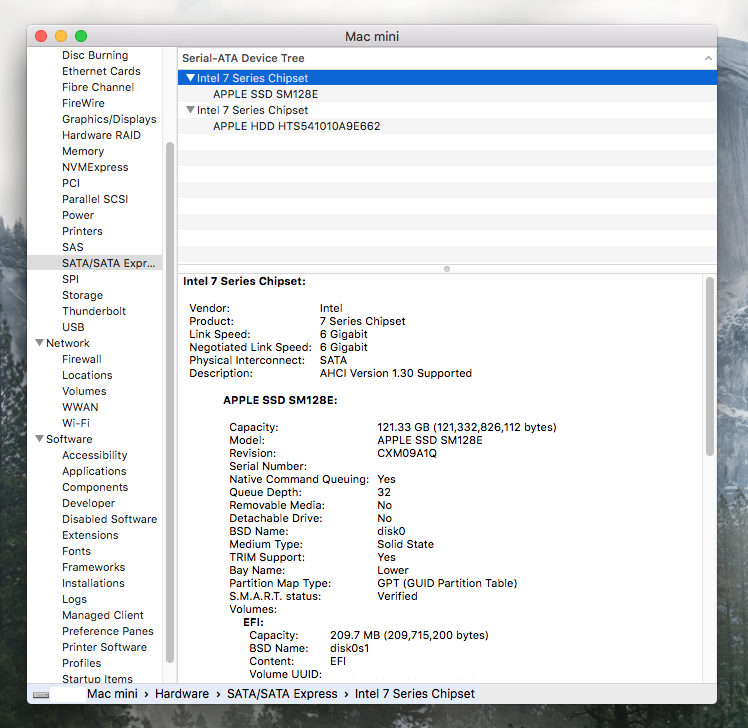748x728 pixels.
Task: Open Applications list
Action: (x=94, y=471)
